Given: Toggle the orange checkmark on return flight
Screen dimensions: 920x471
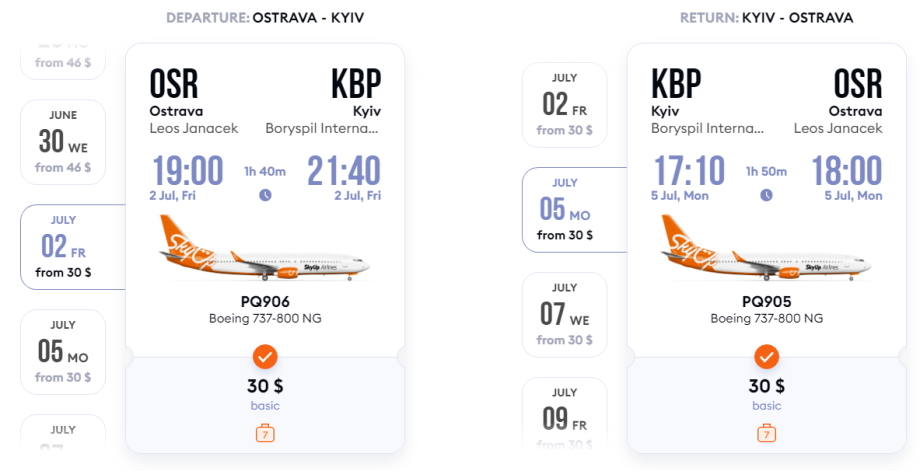Looking at the screenshot, I should click(x=767, y=356).
